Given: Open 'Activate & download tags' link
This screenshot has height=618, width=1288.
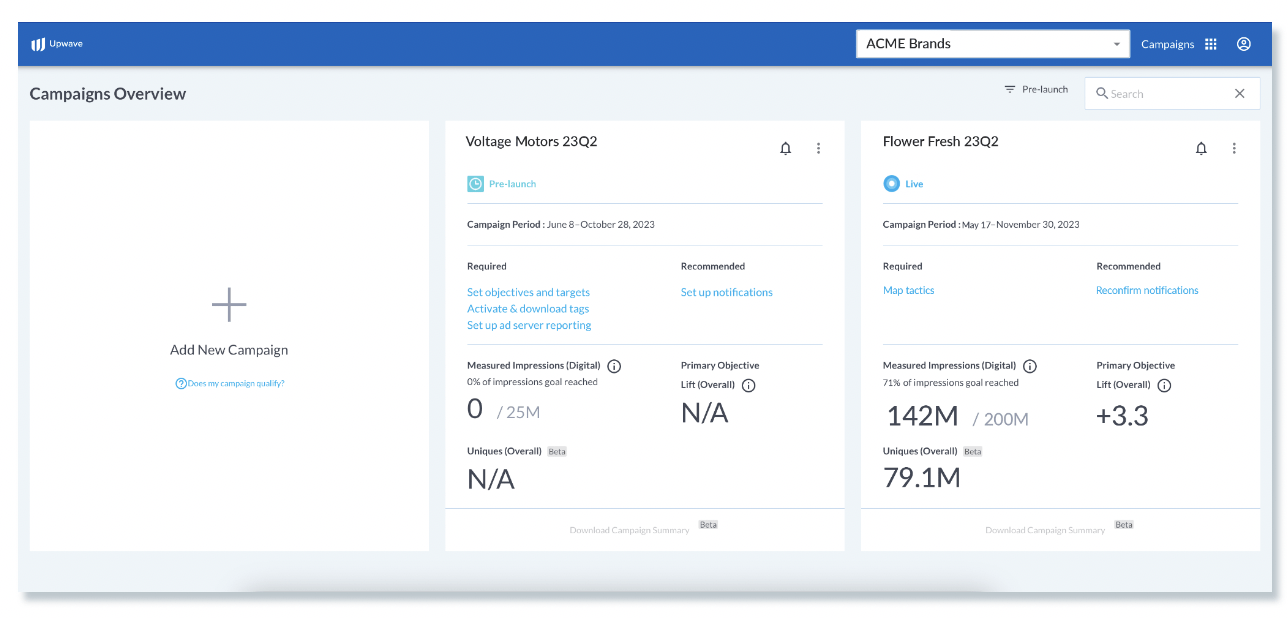Looking at the screenshot, I should [x=528, y=309].
